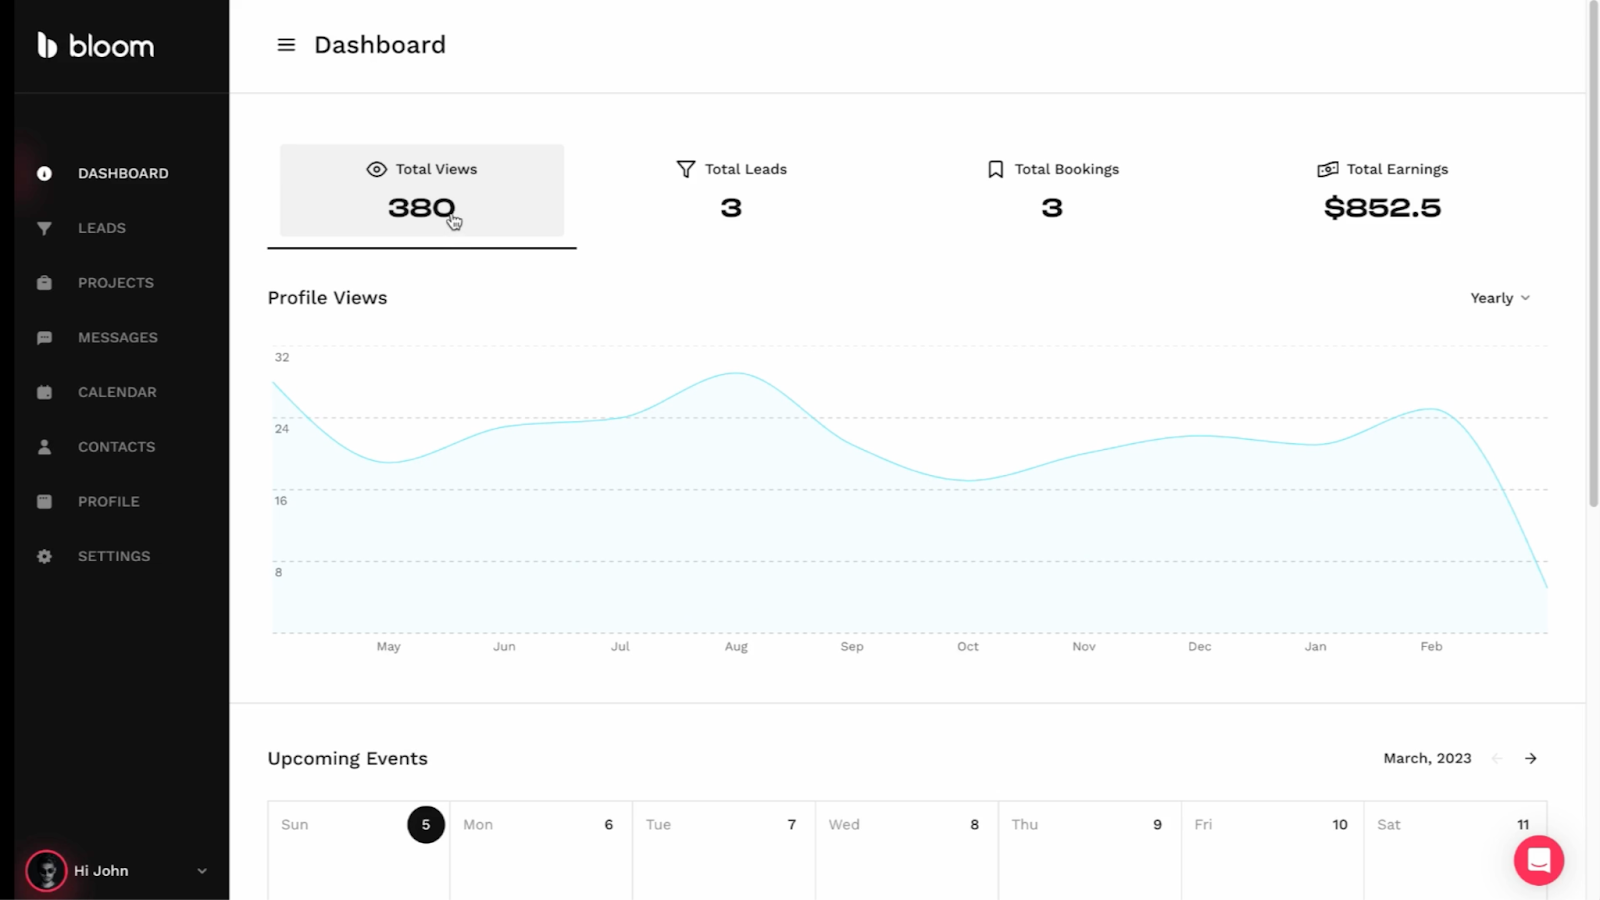
Task: Switch to the Total Leads tab
Action: click(x=731, y=190)
